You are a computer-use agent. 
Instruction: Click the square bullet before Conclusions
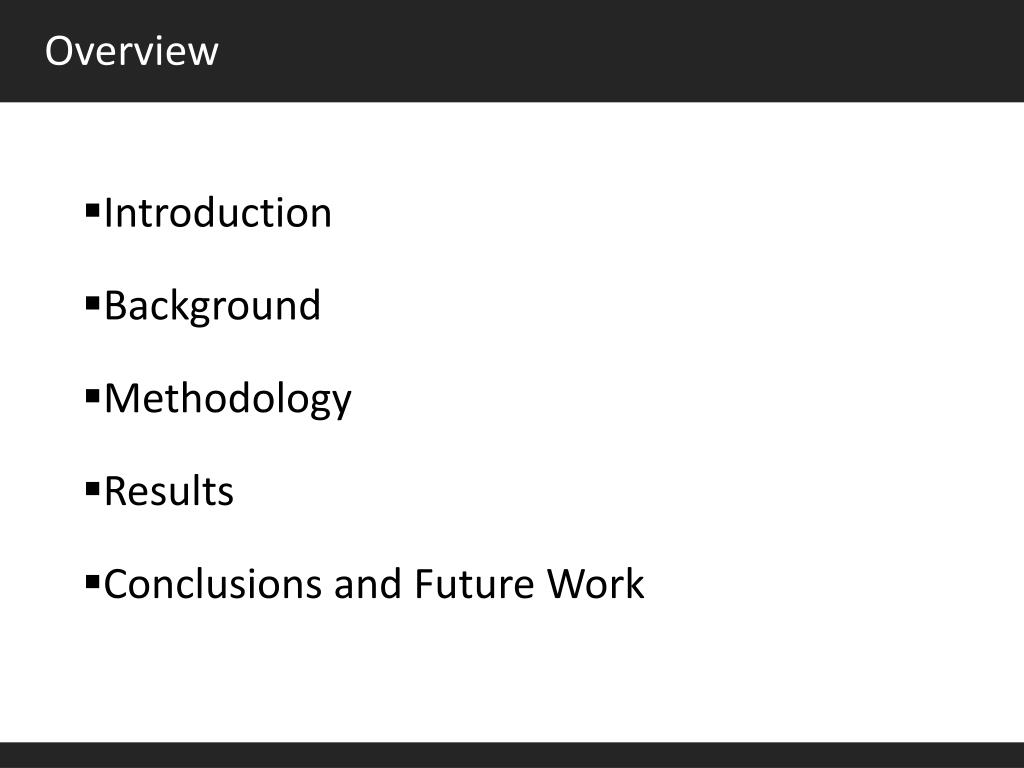(92, 581)
